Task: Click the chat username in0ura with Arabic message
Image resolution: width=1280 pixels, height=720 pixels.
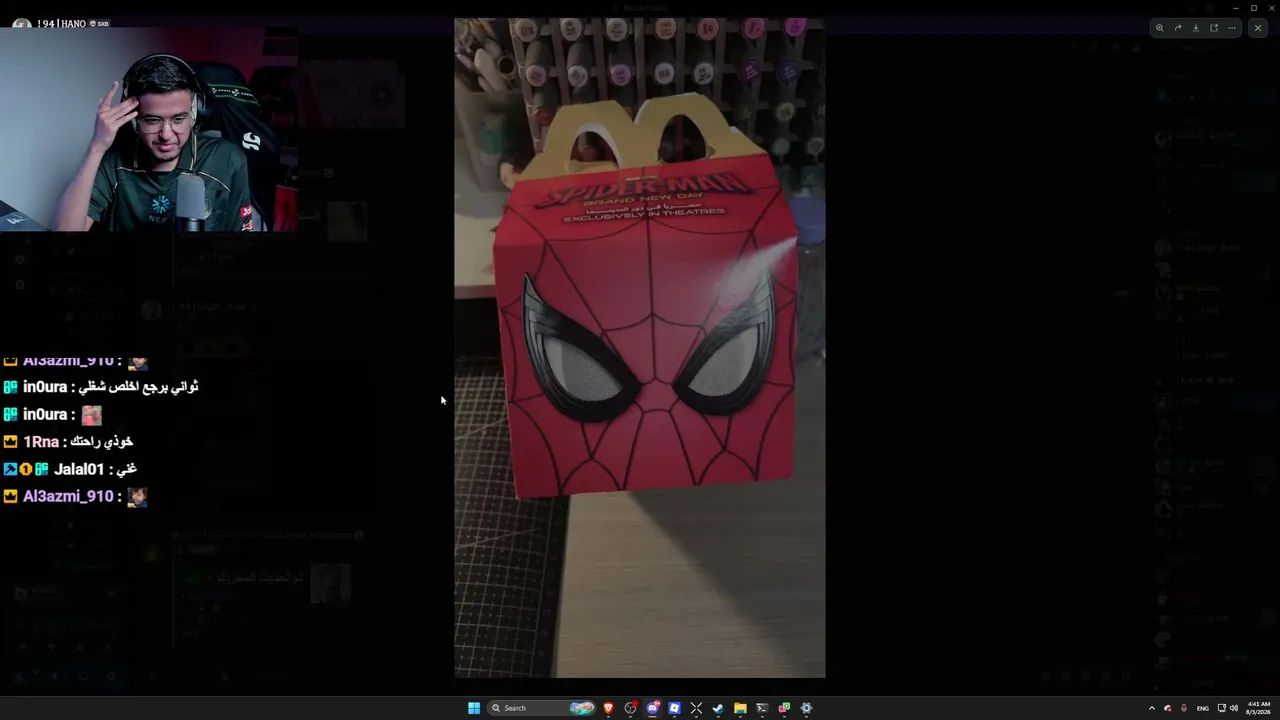Action: pos(45,387)
